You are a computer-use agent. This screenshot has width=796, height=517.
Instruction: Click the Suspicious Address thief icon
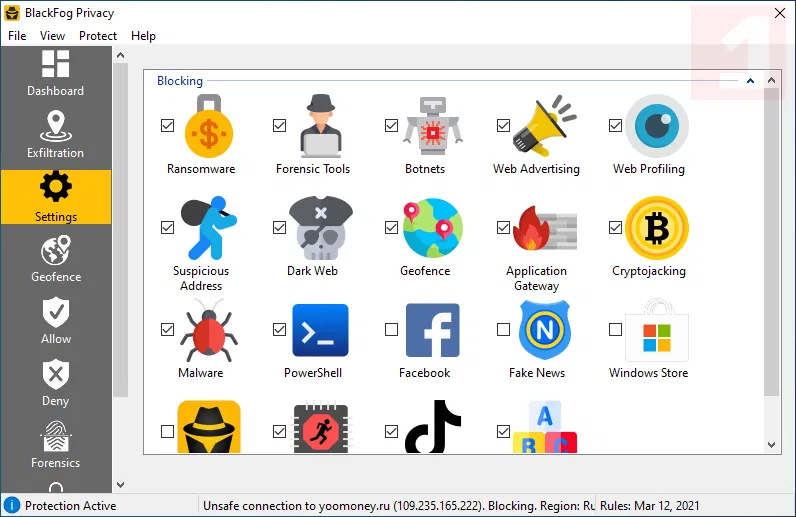point(209,228)
